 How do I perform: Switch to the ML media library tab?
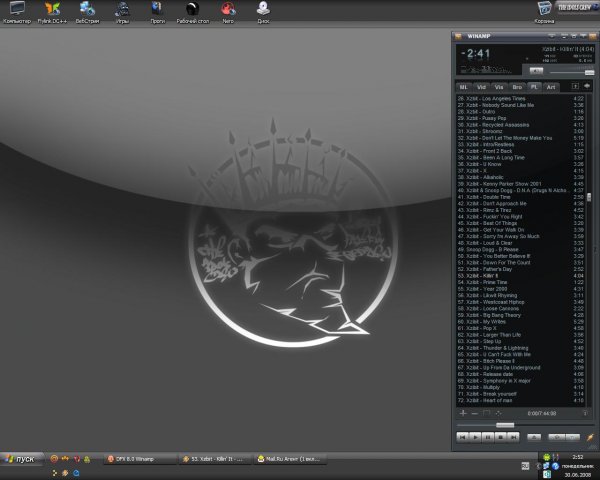(463, 87)
